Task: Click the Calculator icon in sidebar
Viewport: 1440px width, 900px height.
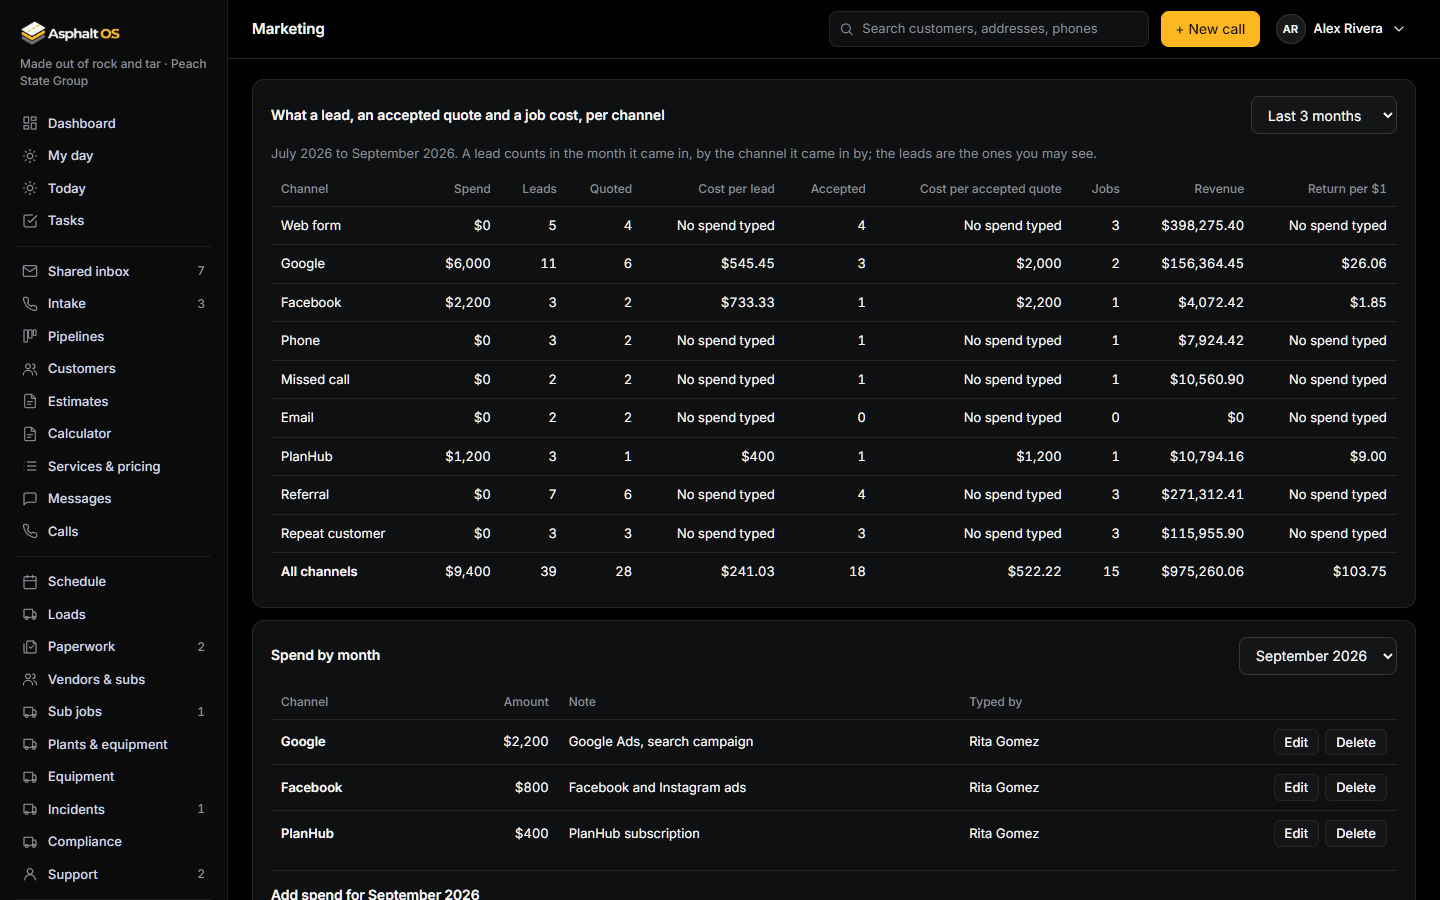Action: click(x=30, y=434)
